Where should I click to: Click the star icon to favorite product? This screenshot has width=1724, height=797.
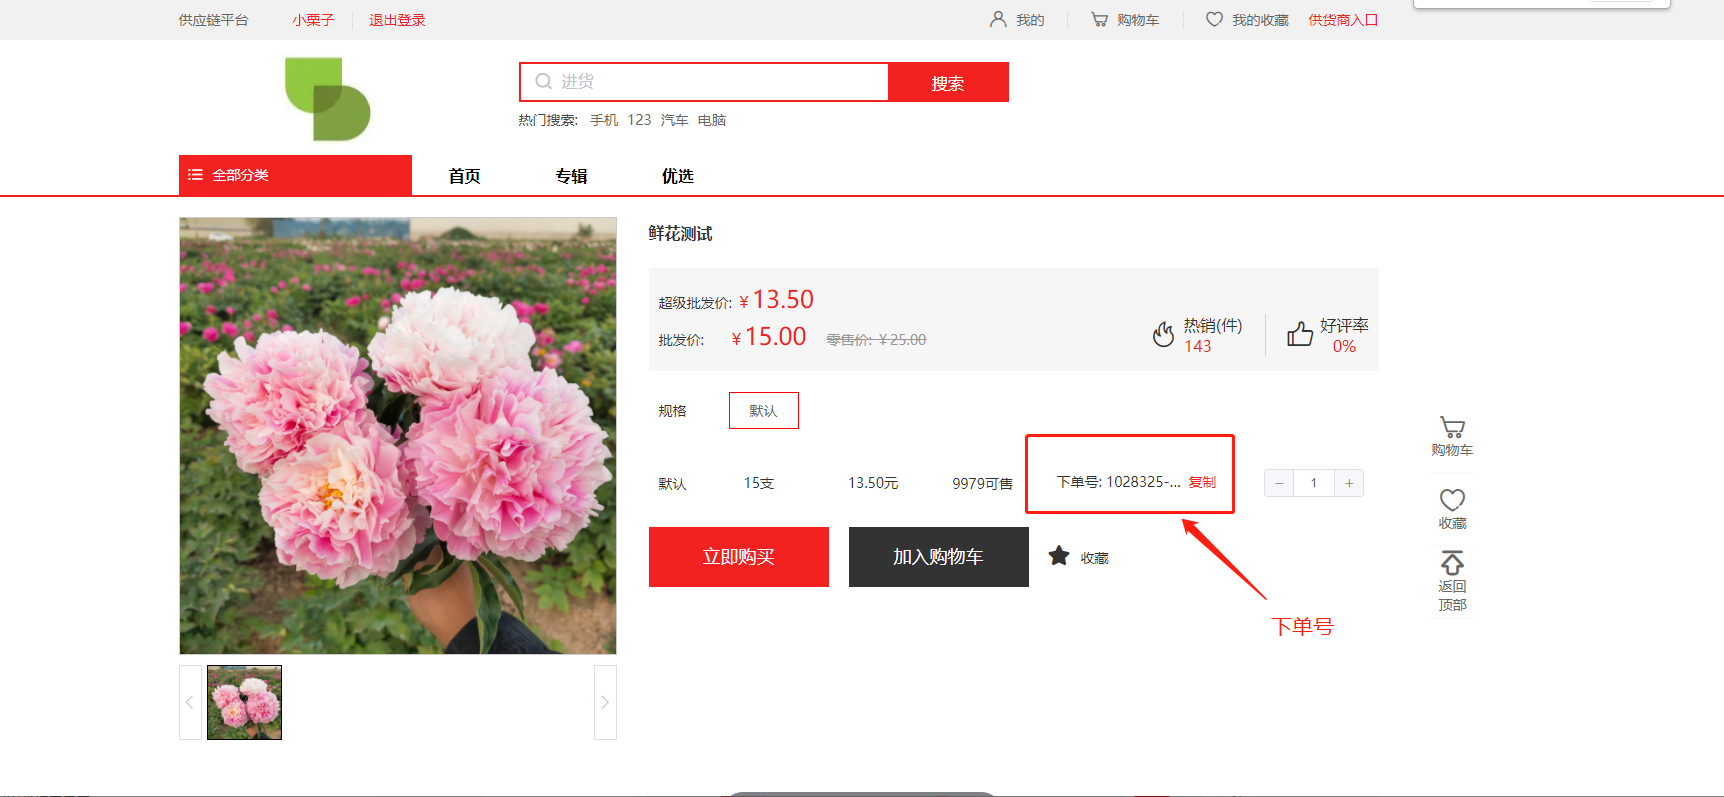pos(1059,556)
